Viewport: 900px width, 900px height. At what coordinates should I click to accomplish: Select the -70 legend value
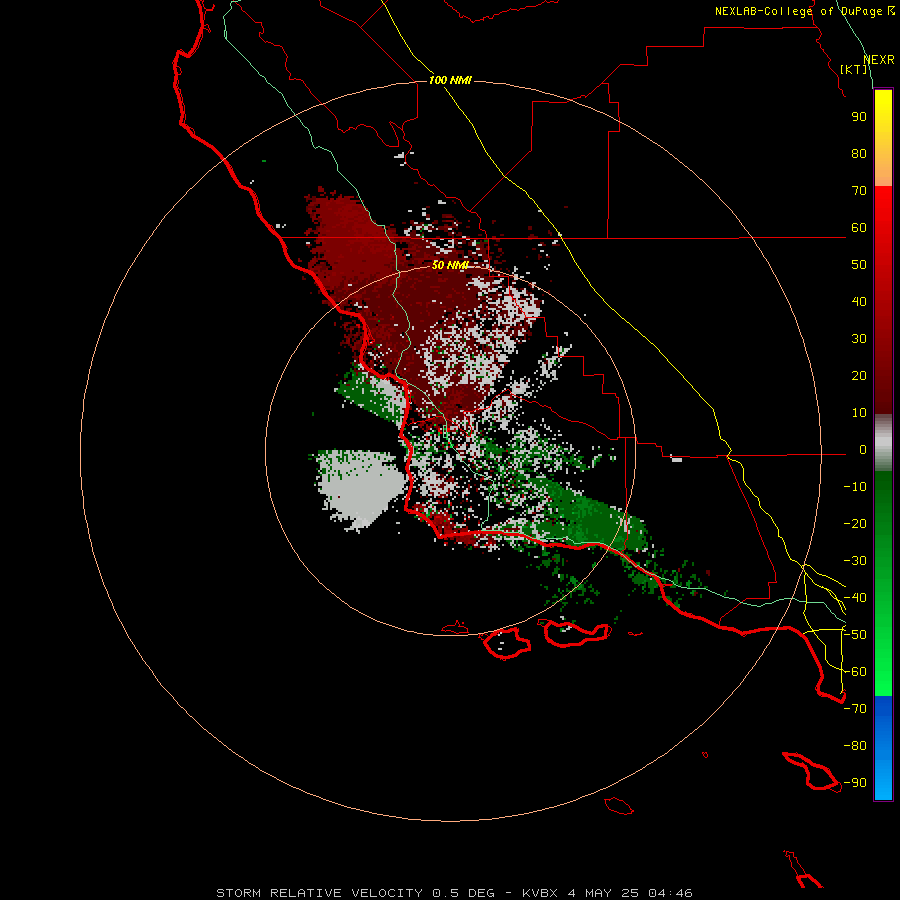click(x=855, y=709)
